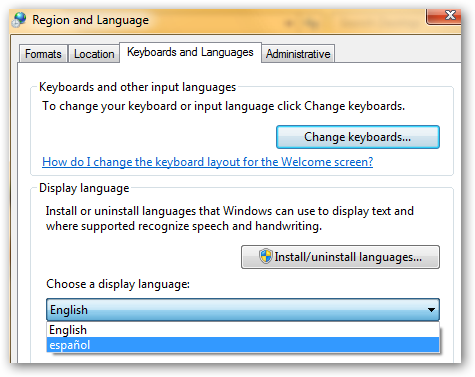
Task: Click the shield icon on Install/uninstall languages
Action: [266, 256]
